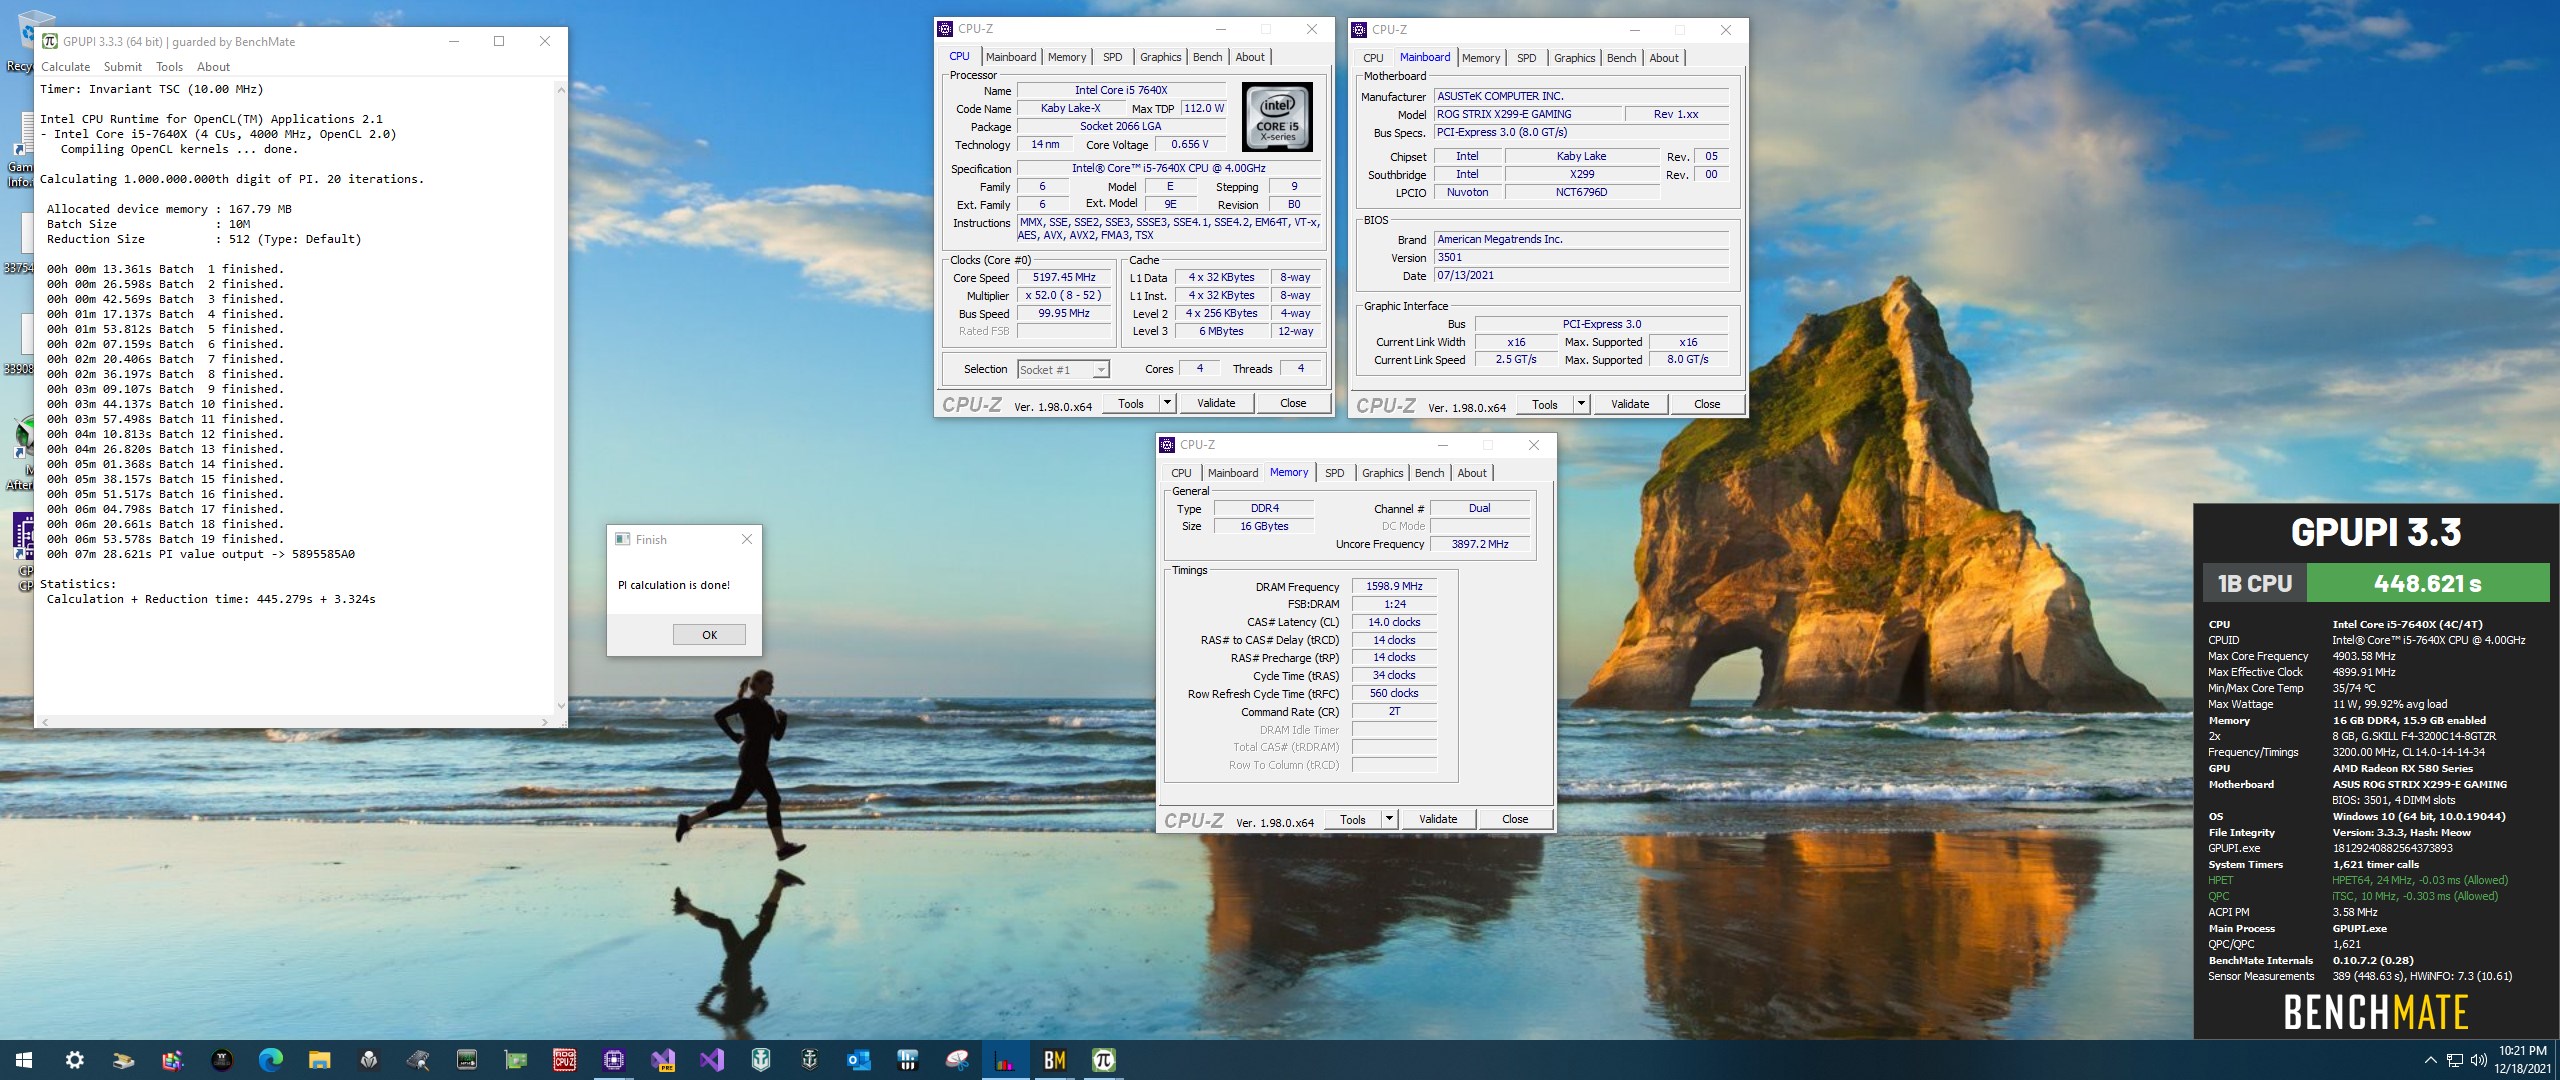Confirm the Finish dialog with OK

709,635
